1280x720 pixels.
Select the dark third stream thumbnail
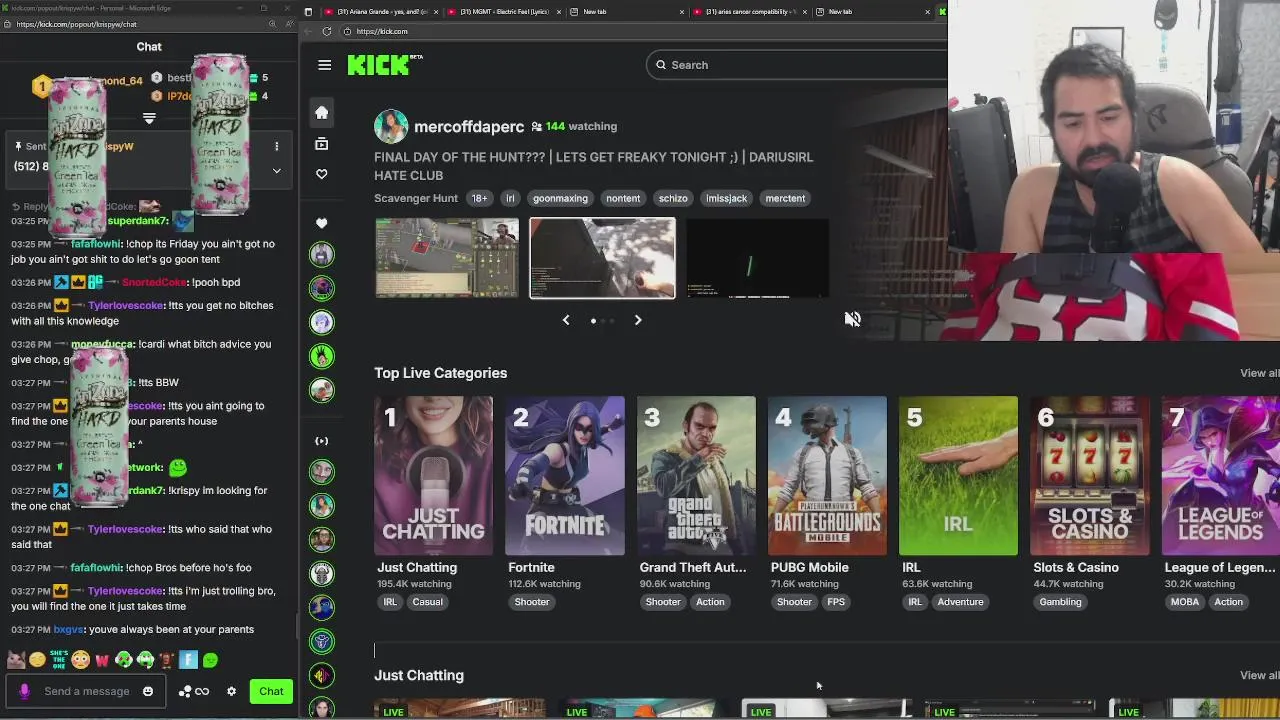click(x=757, y=258)
